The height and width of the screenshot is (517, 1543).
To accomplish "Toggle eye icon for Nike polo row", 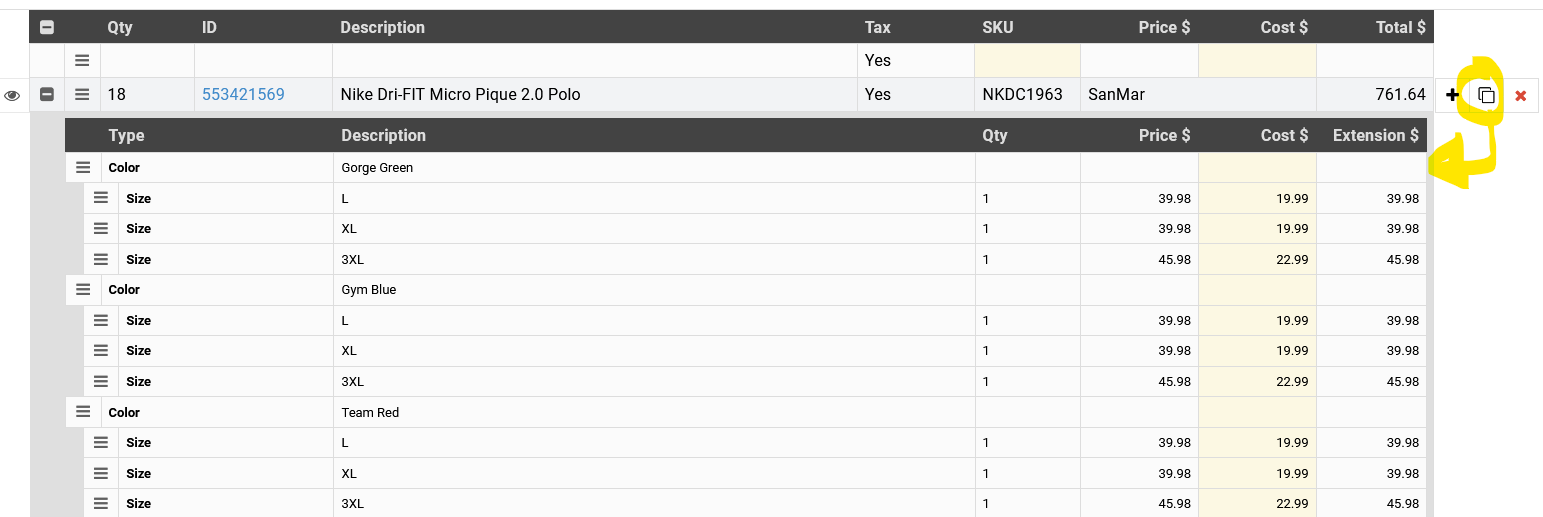I will [13, 96].
